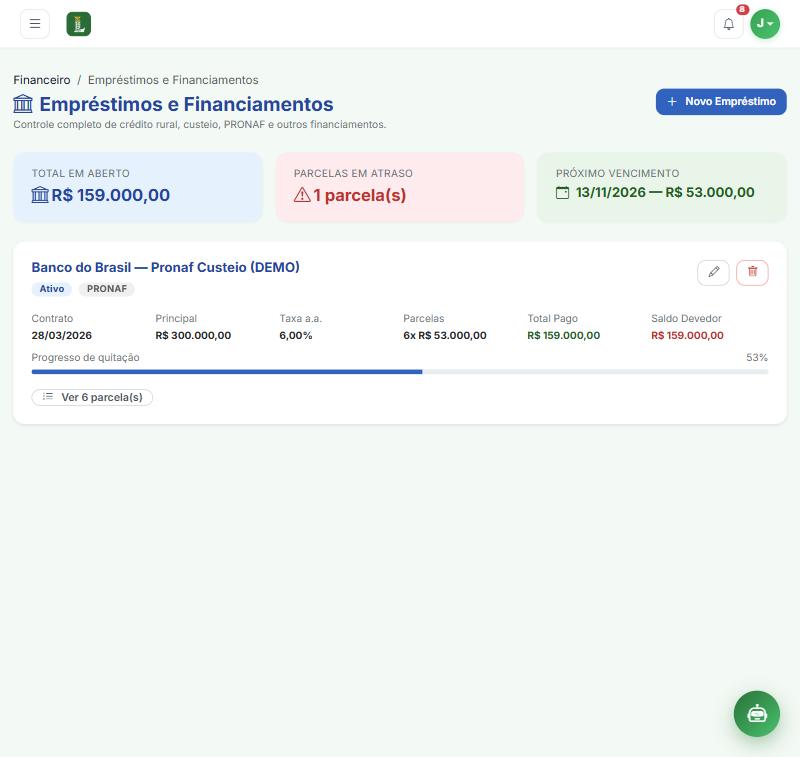The image size is (800, 757).
Task: Edit the Banco do Brasil loan
Action: pyautogui.click(x=713, y=272)
